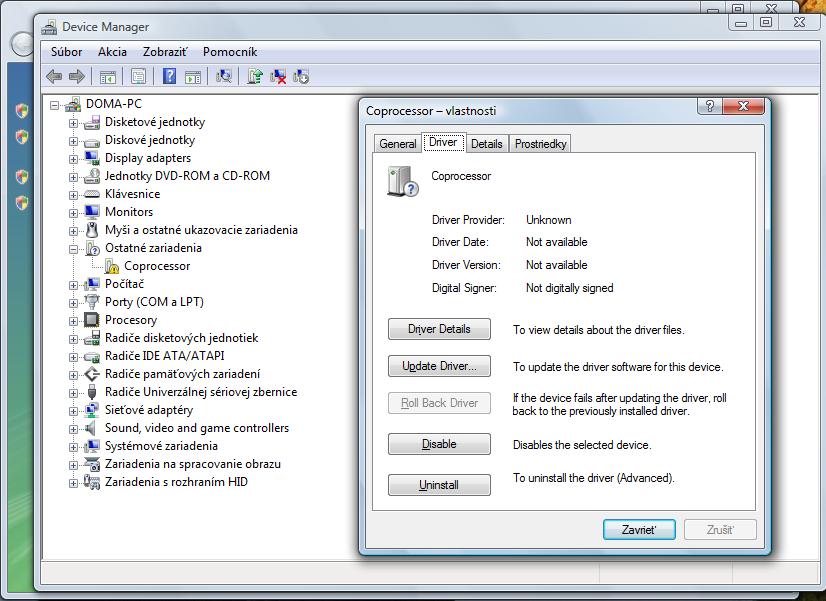This screenshot has height=601, width=826.
Task: Expand the Systémové zariadenia node
Action: tap(73, 447)
